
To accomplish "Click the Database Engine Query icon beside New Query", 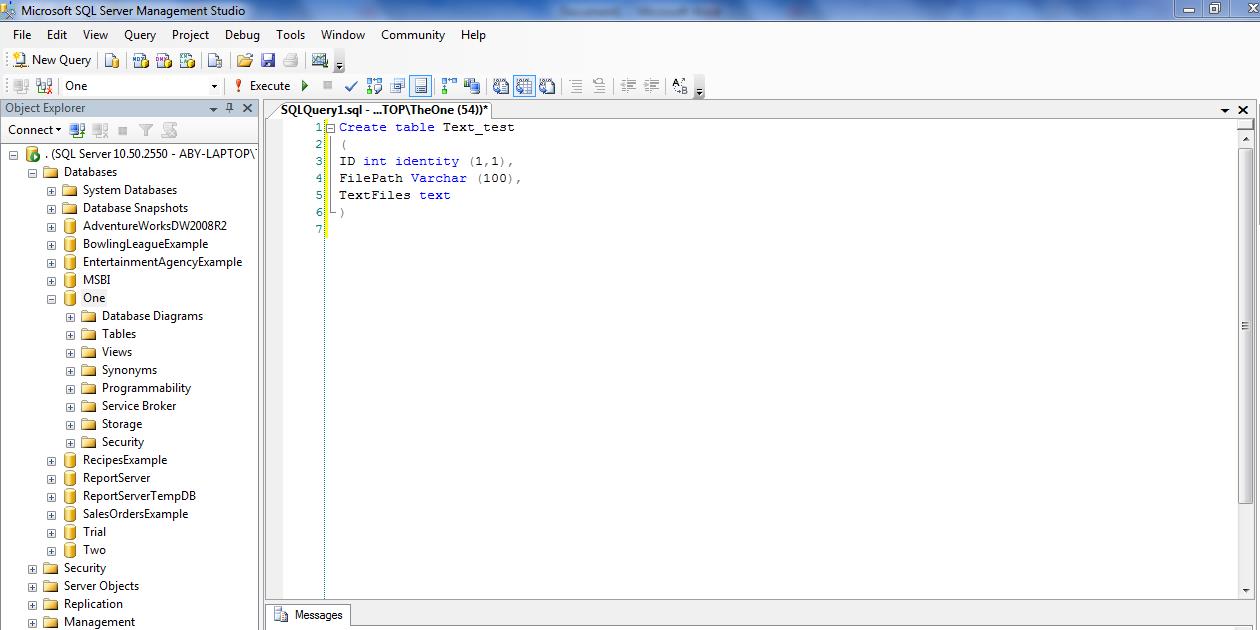I will click(x=112, y=60).
